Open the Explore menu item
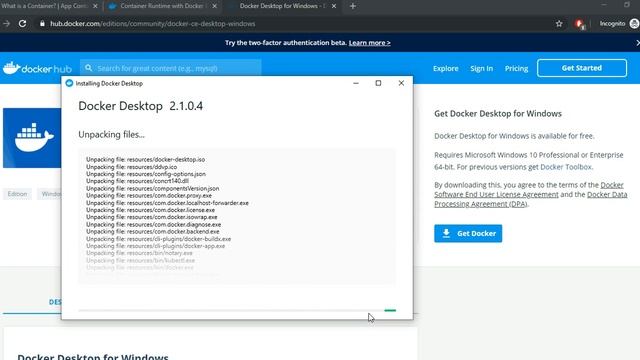The width and height of the screenshot is (640, 360). pyautogui.click(x=445, y=69)
